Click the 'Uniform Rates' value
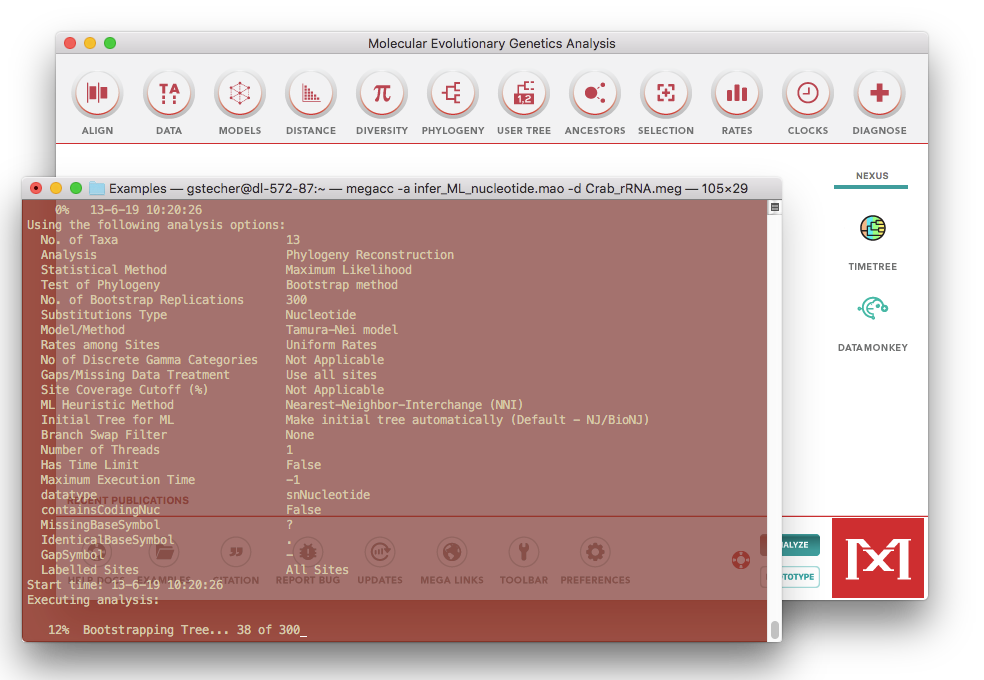984x680 pixels. (331, 345)
